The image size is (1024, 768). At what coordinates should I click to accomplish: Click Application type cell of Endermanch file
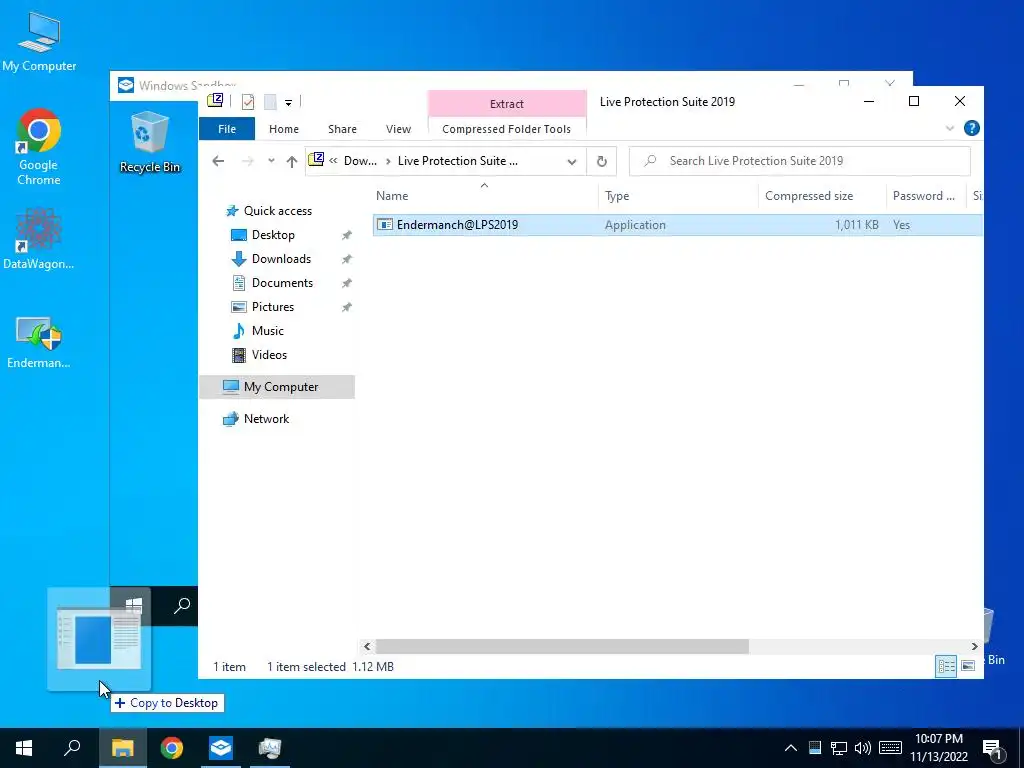click(635, 225)
